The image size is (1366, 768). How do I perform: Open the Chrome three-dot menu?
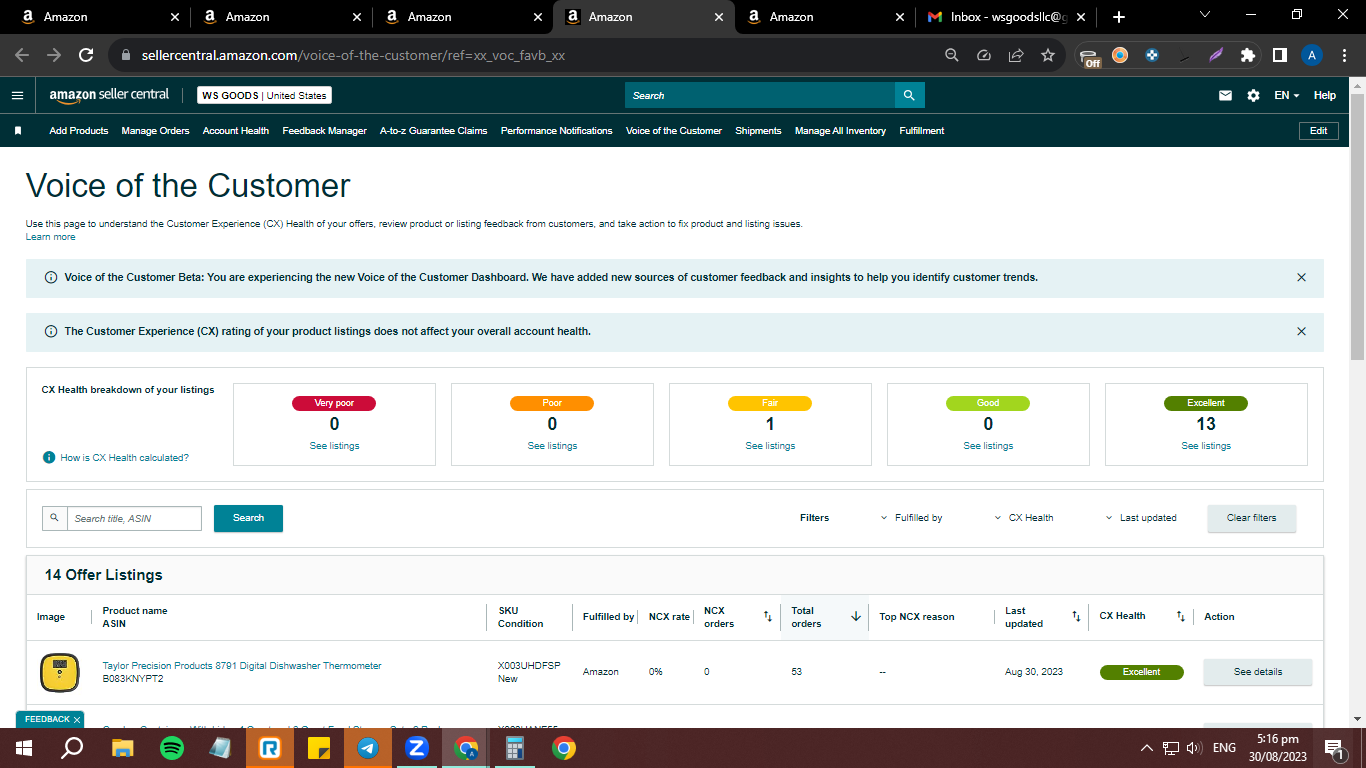[1343, 55]
